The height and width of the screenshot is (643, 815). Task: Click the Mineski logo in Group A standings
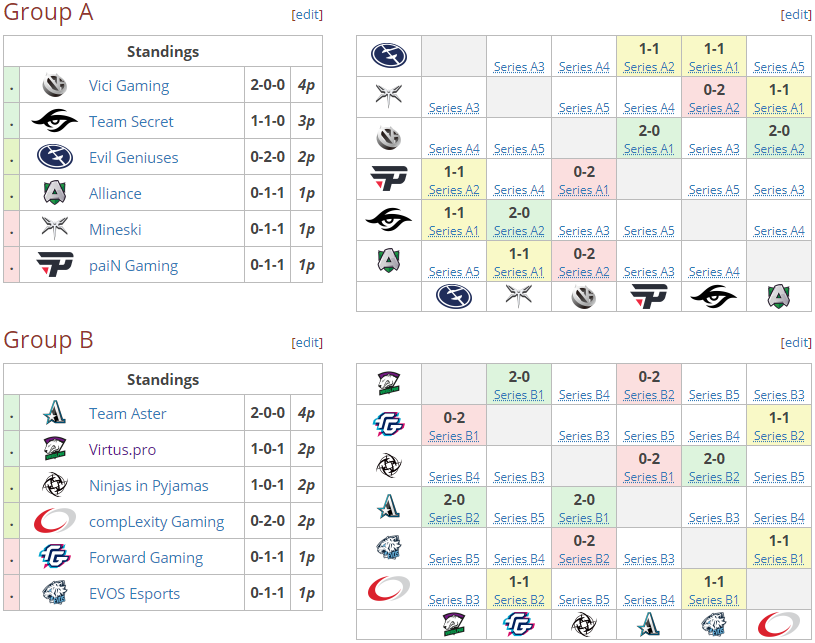[x=54, y=229]
